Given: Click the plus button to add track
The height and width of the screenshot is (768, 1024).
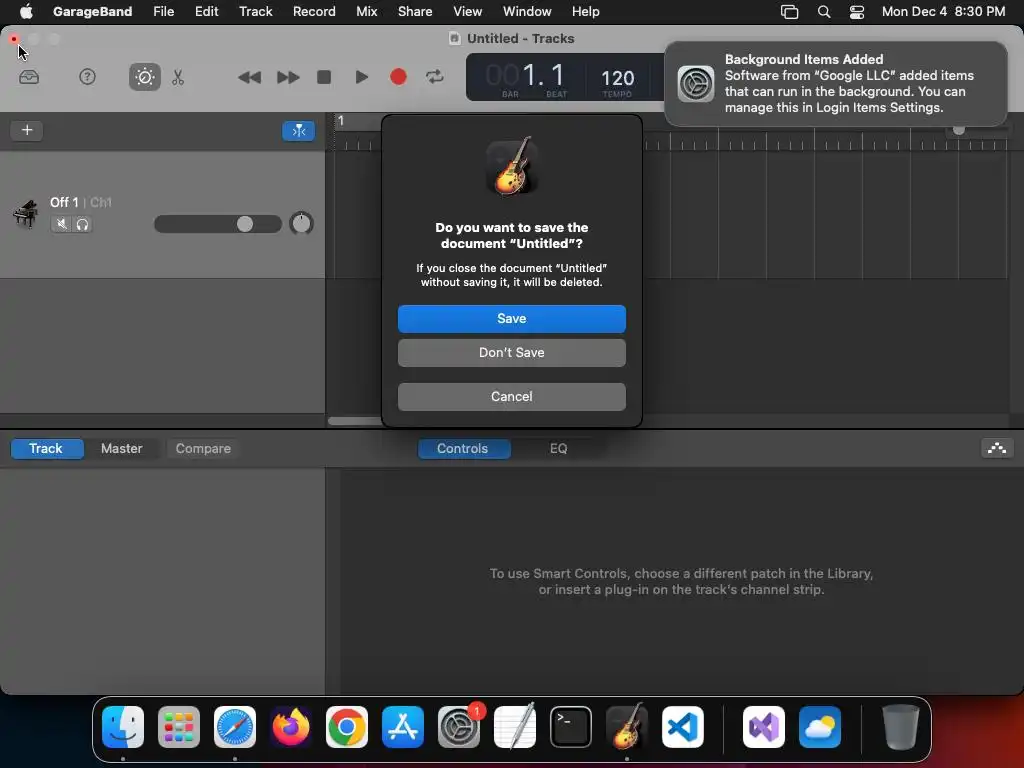Looking at the screenshot, I should pos(27,130).
